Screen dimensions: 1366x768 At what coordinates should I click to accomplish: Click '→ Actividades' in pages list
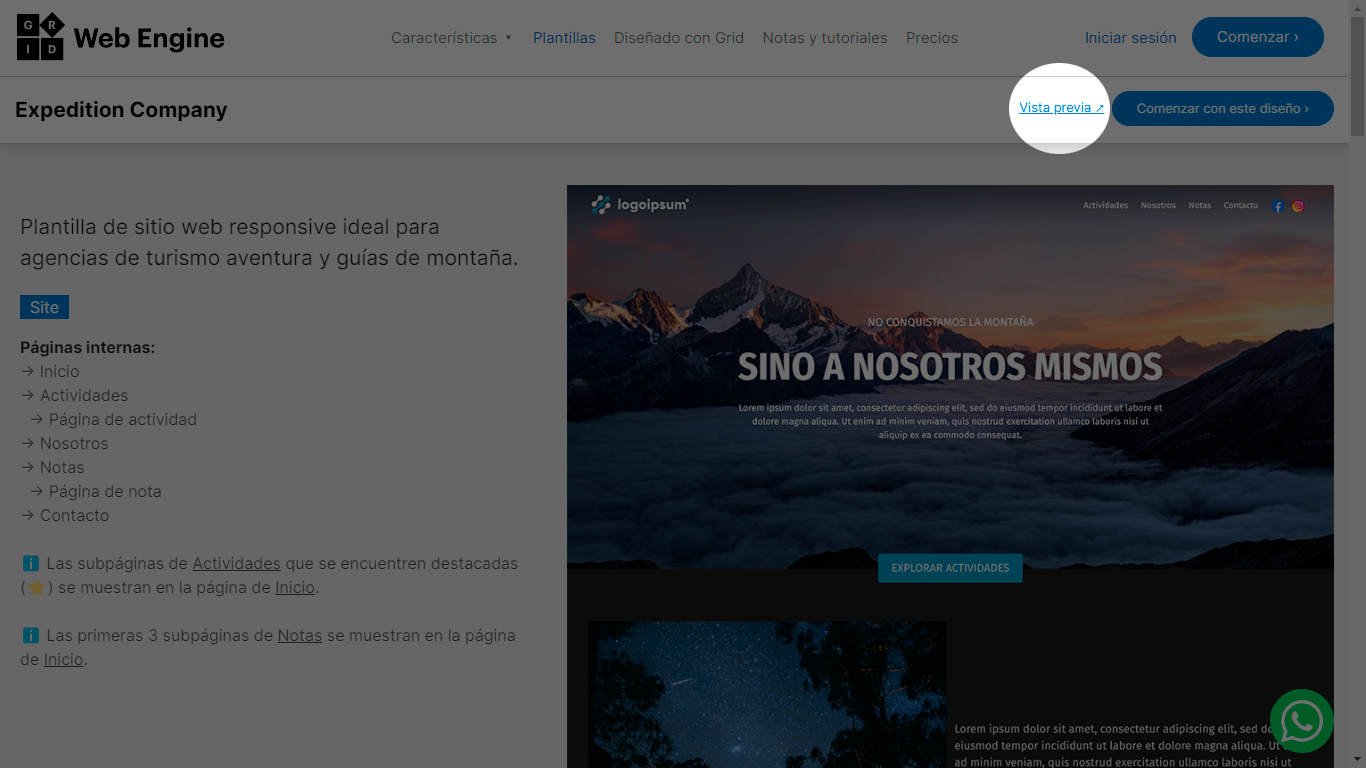tap(74, 395)
